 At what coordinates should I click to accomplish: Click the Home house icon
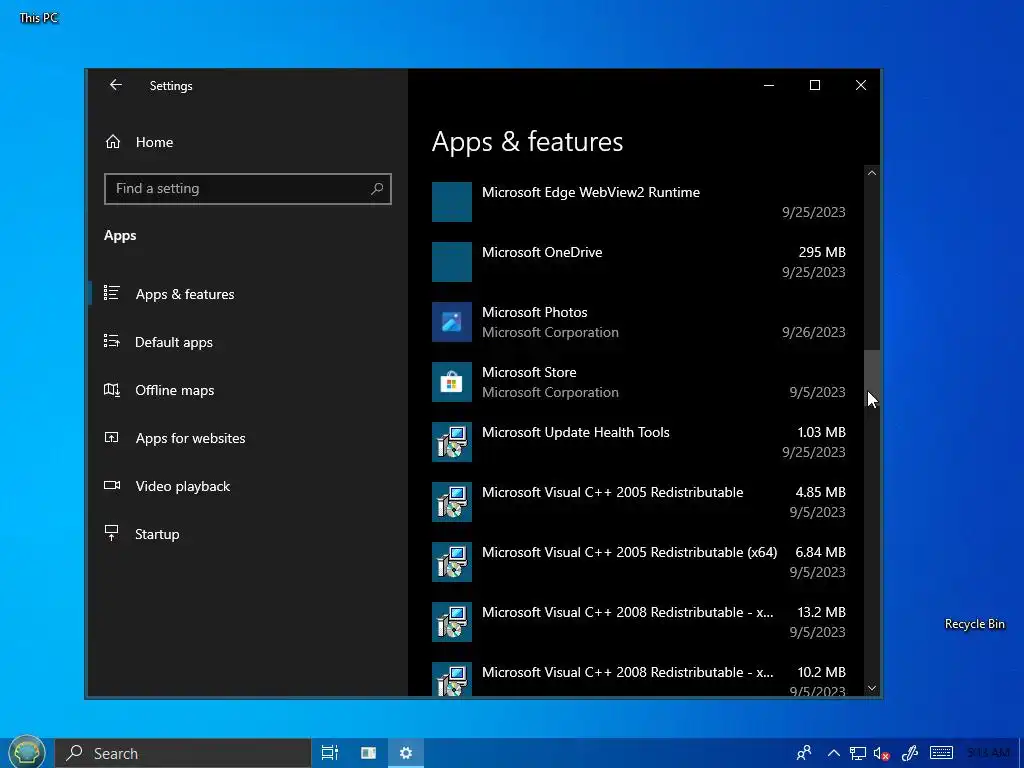113,142
